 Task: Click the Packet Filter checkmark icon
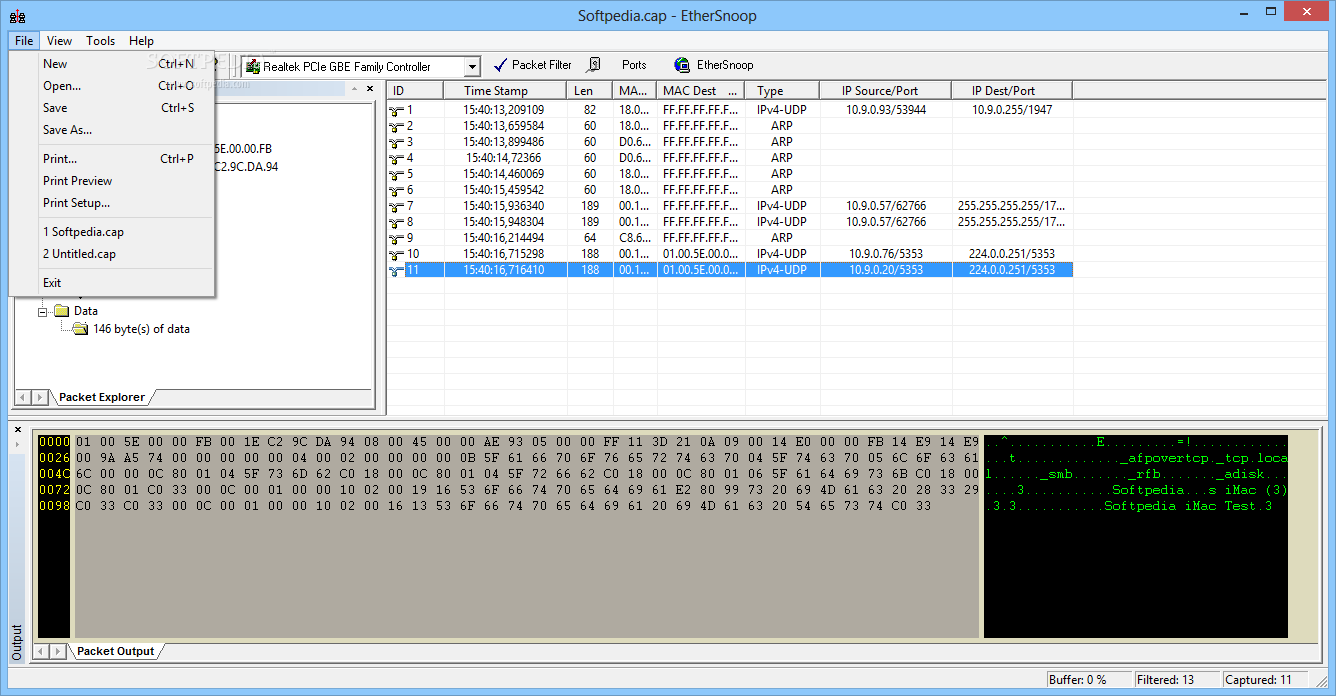(x=500, y=65)
